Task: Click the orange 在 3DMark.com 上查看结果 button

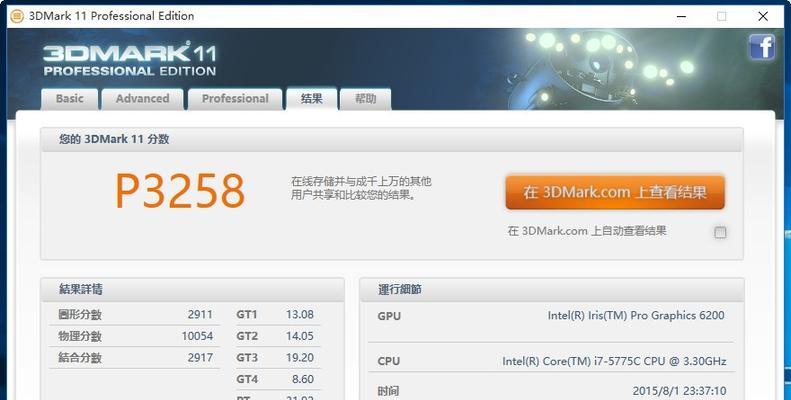Action: [x=615, y=192]
